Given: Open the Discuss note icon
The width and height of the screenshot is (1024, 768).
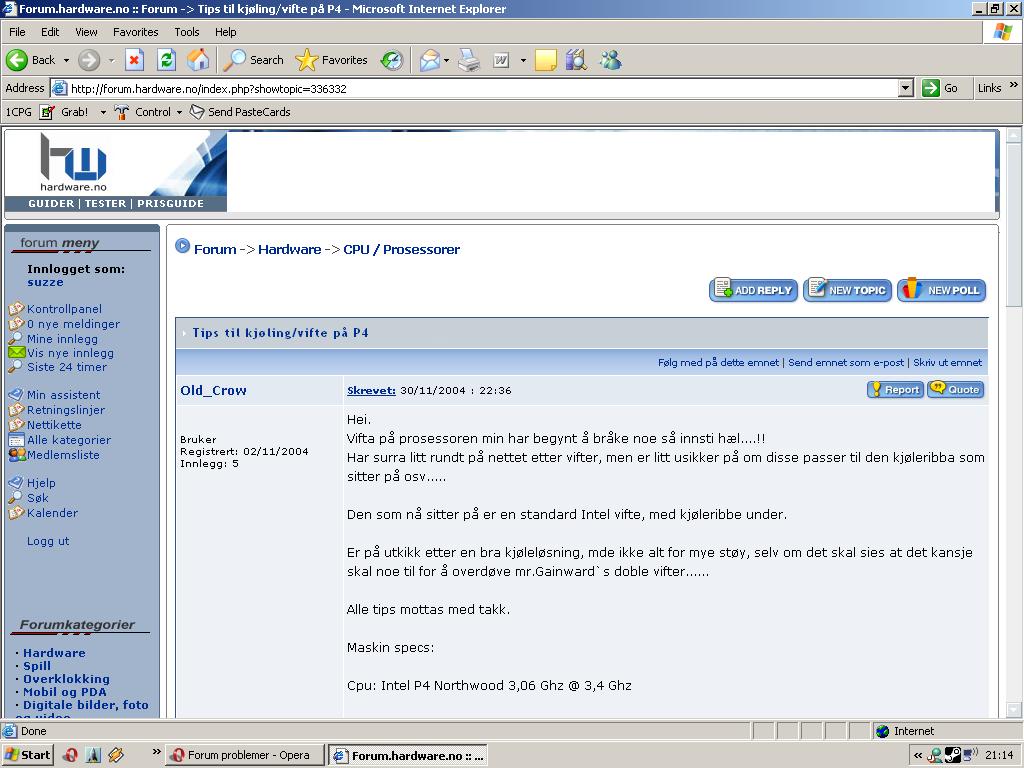Looking at the screenshot, I should [x=545, y=60].
